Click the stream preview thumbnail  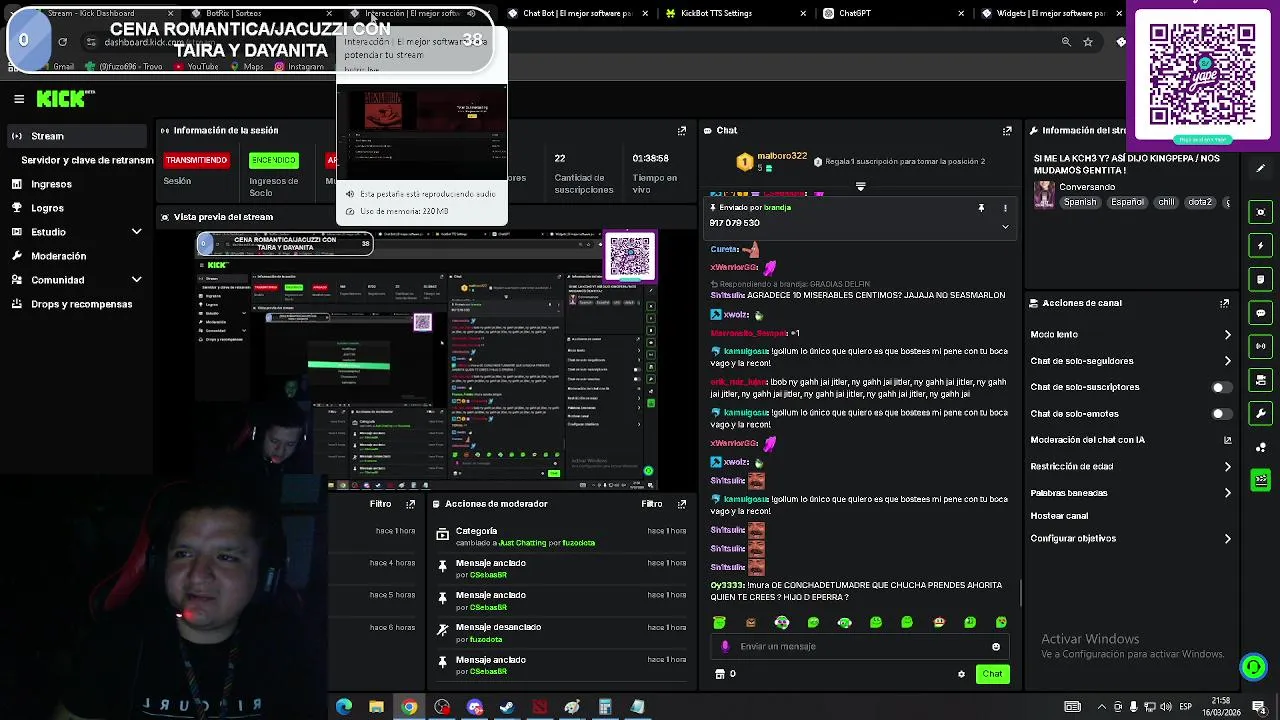pyautogui.click(x=428, y=358)
